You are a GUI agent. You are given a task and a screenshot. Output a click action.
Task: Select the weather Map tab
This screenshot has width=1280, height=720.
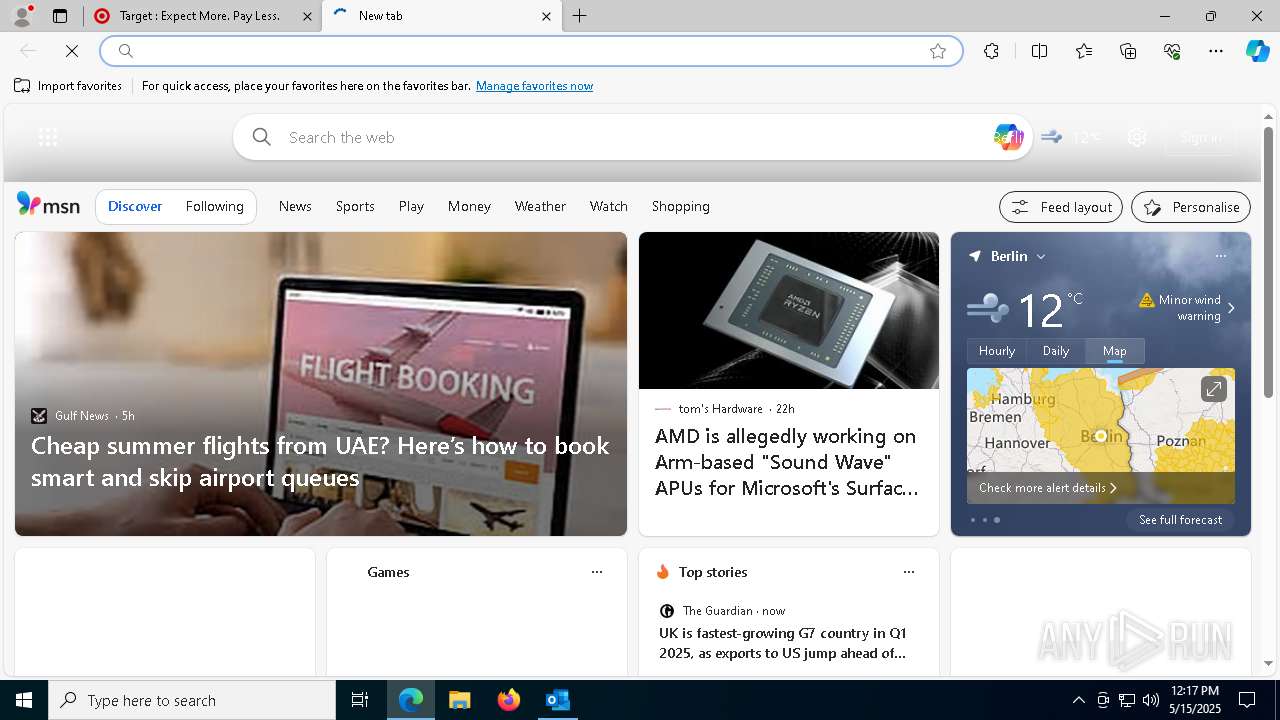(1115, 351)
